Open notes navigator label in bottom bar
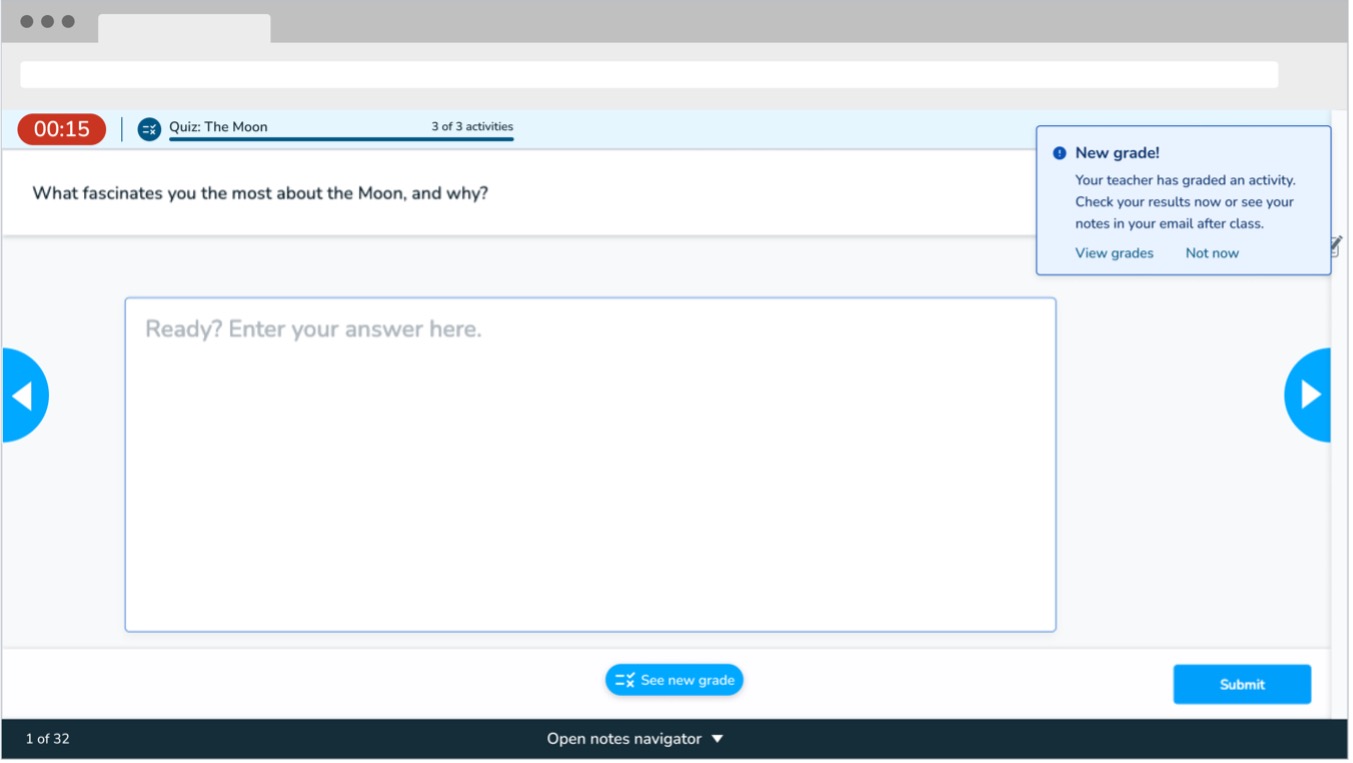Viewport: 1353px width, 763px height. click(623, 740)
